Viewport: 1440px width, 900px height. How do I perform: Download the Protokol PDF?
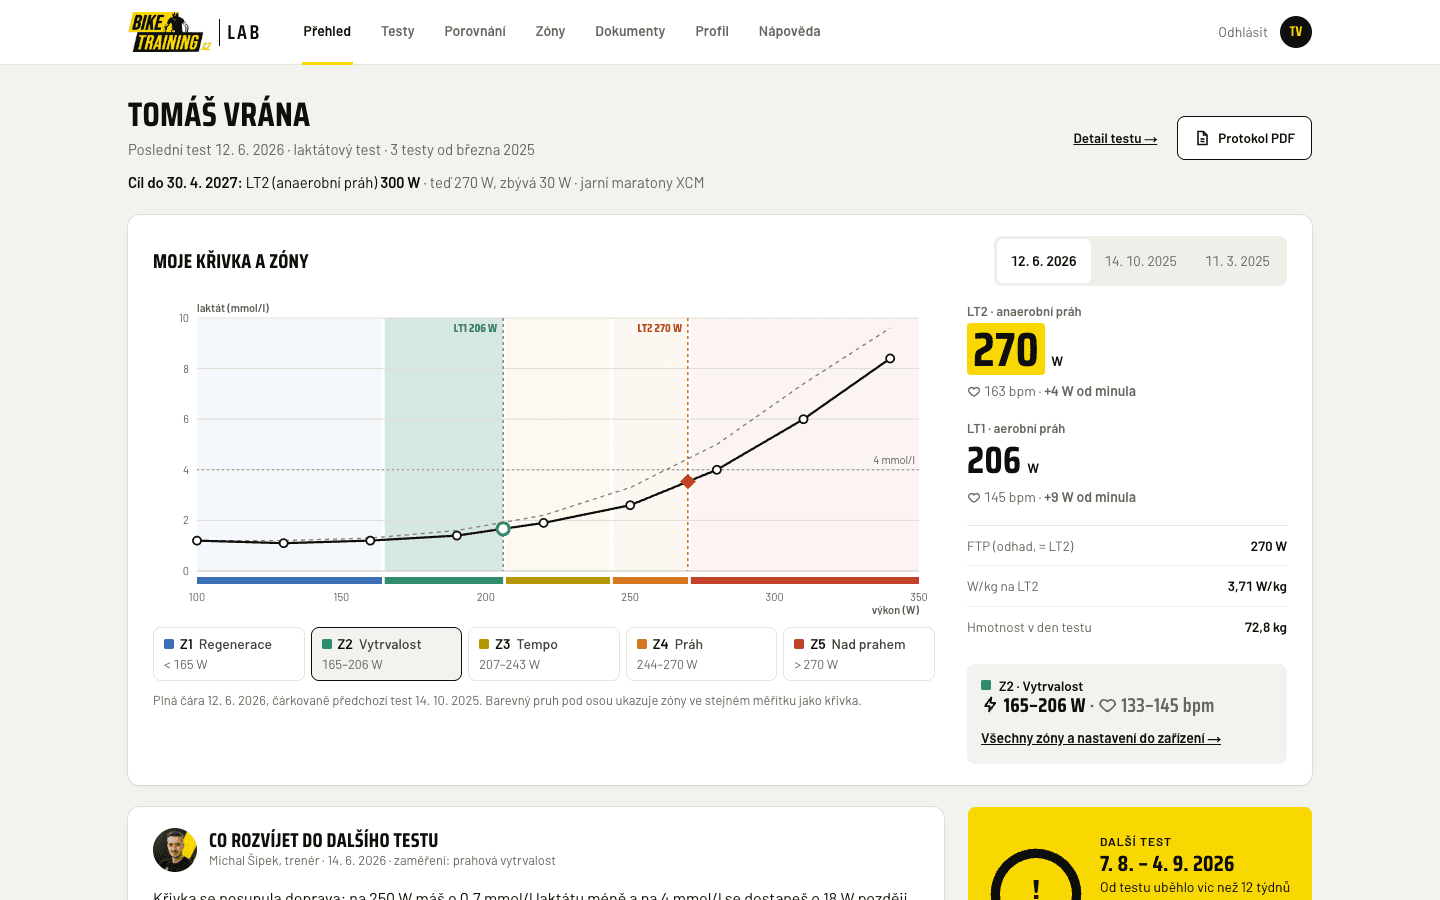click(1244, 138)
